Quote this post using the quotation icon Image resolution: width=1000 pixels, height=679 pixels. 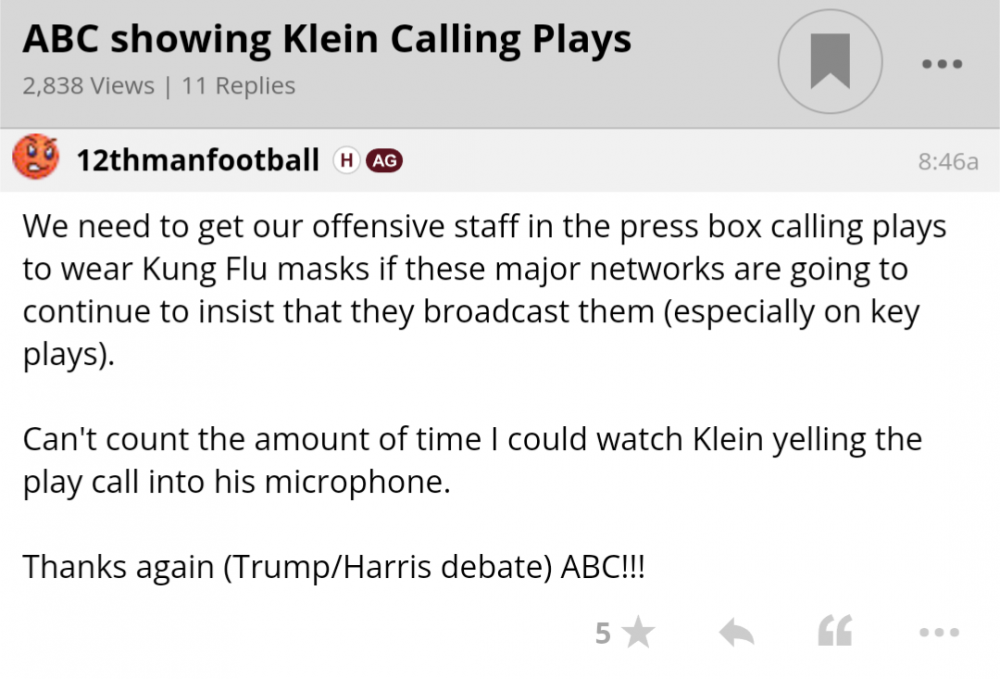pos(835,632)
